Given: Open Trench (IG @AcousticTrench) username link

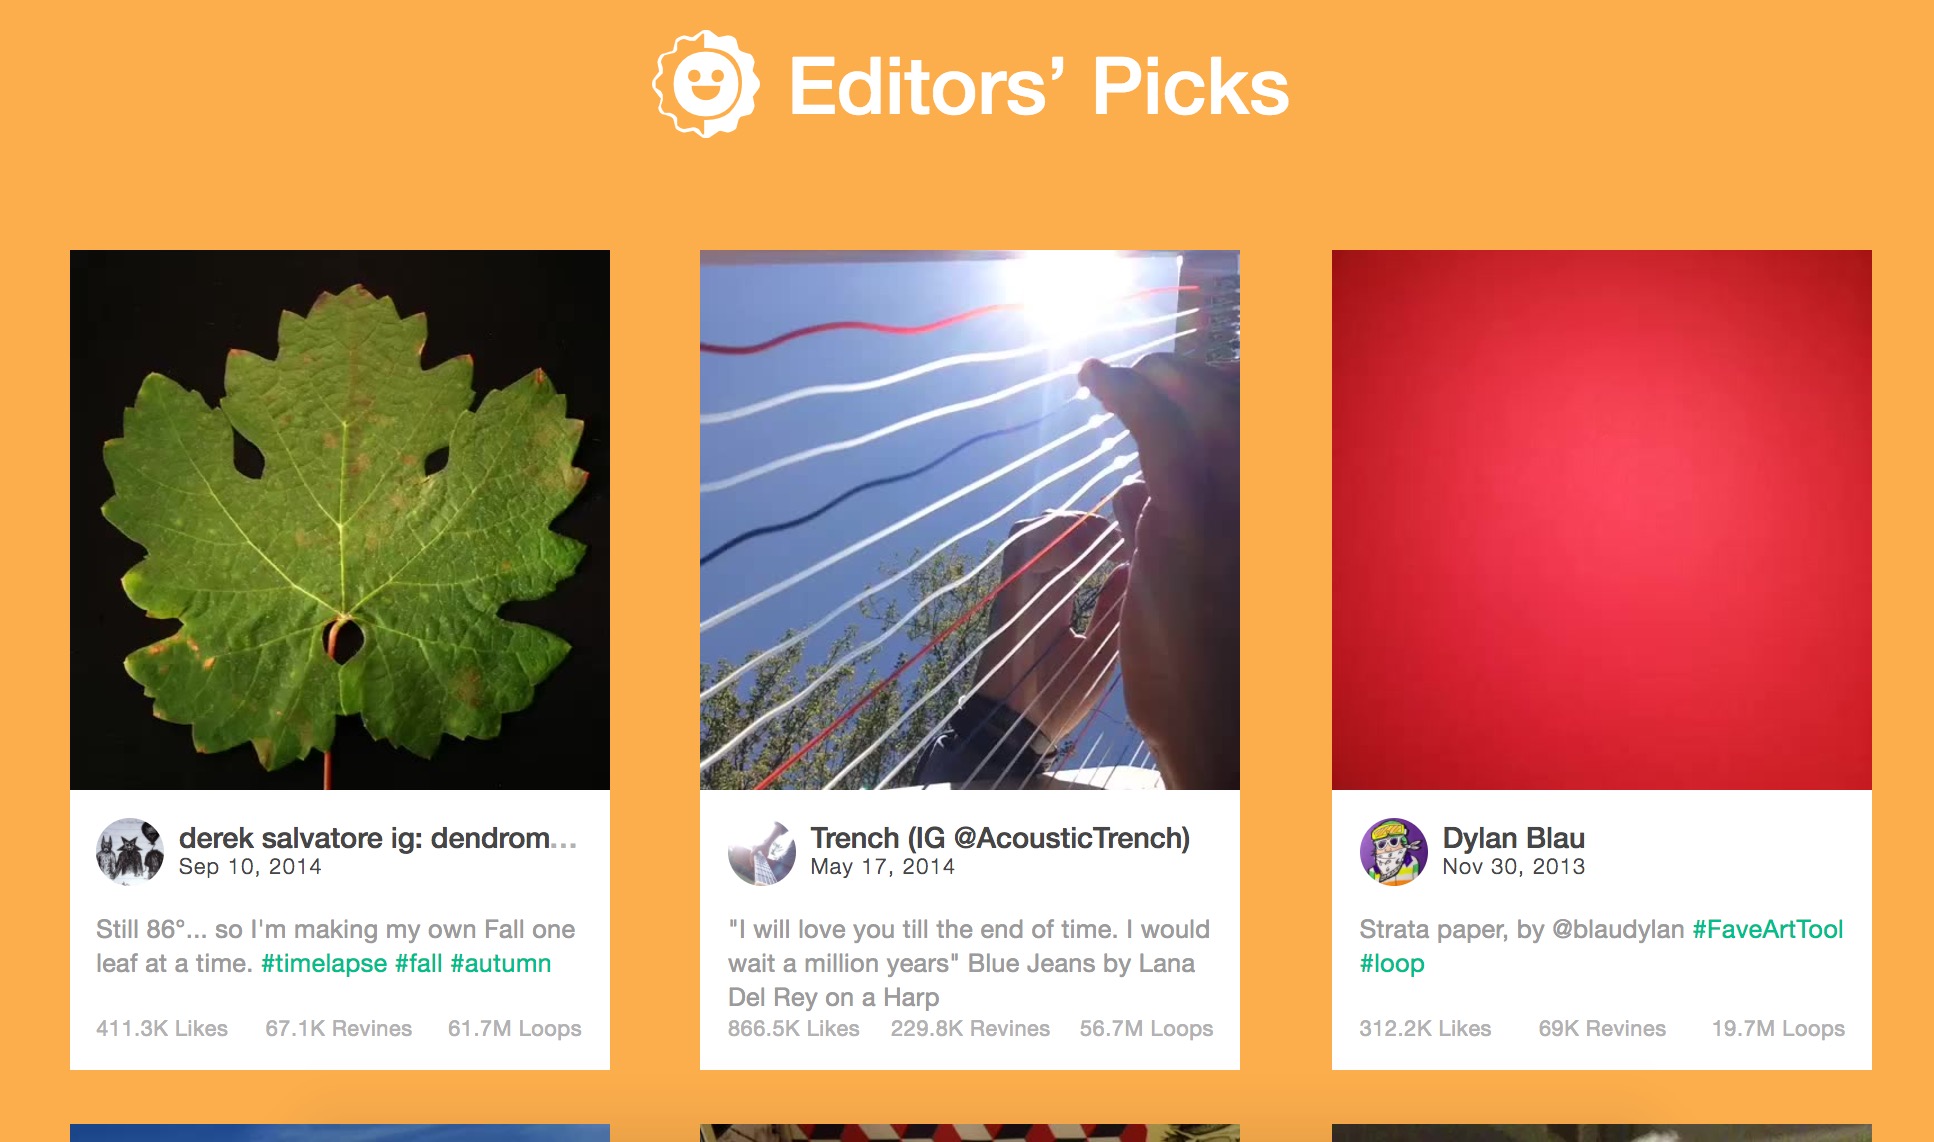Looking at the screenshot, I should click(x=1000, y=838).
